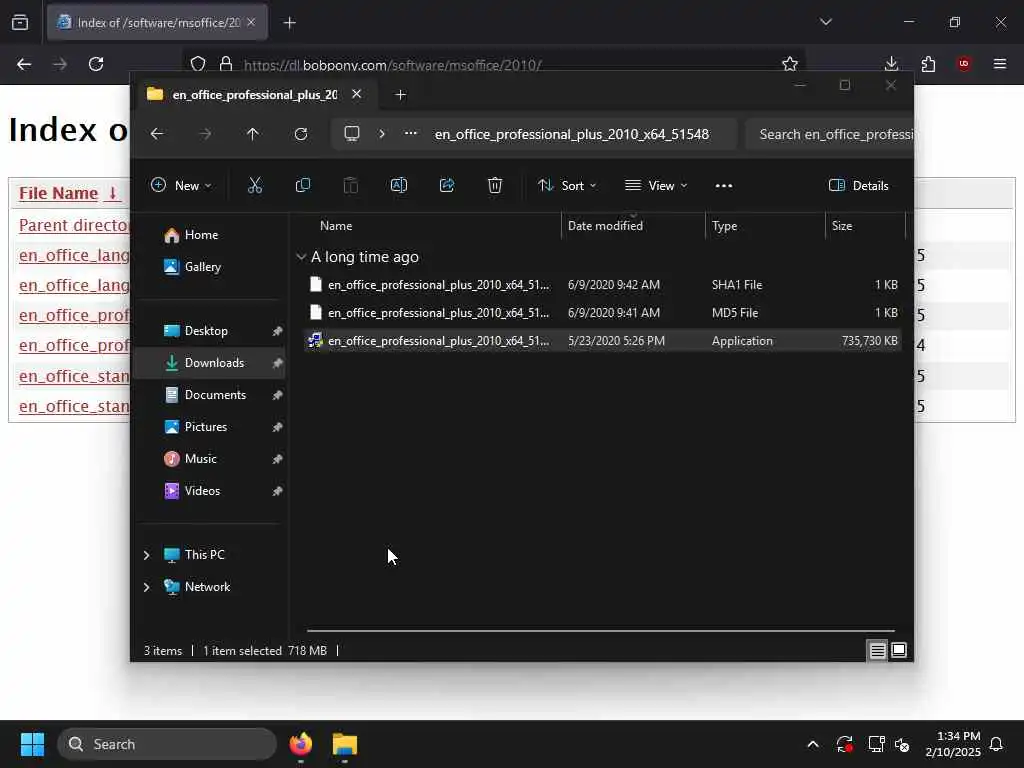Open Documents in the navigation pane
Viewport: 1024px width, 768px height.
point(209,395)
